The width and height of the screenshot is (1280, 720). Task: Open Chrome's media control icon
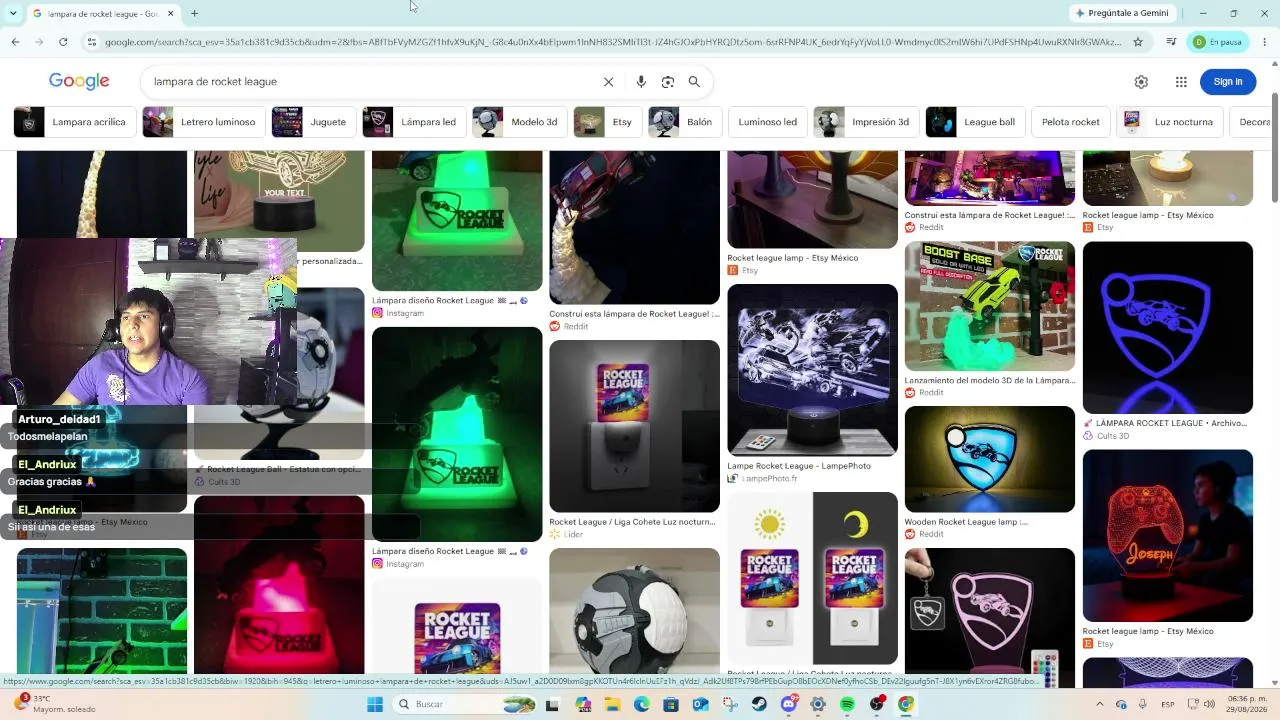click(1171, 42)
